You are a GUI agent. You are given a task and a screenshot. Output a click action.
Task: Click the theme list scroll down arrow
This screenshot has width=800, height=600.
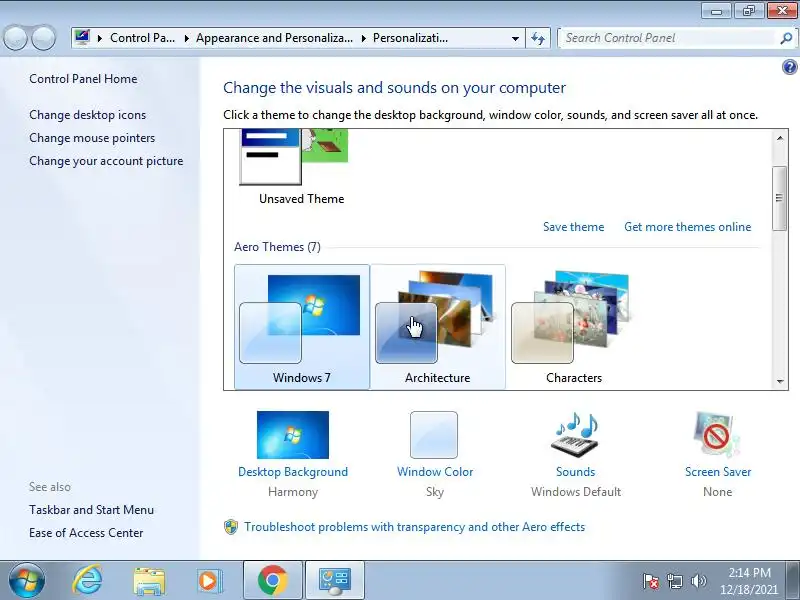pyautogui.click(x=780, y=381)
